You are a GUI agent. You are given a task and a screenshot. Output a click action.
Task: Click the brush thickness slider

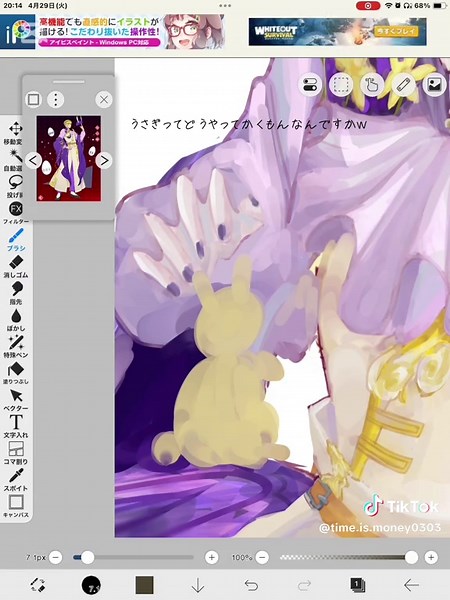click(x=133, y=558)
